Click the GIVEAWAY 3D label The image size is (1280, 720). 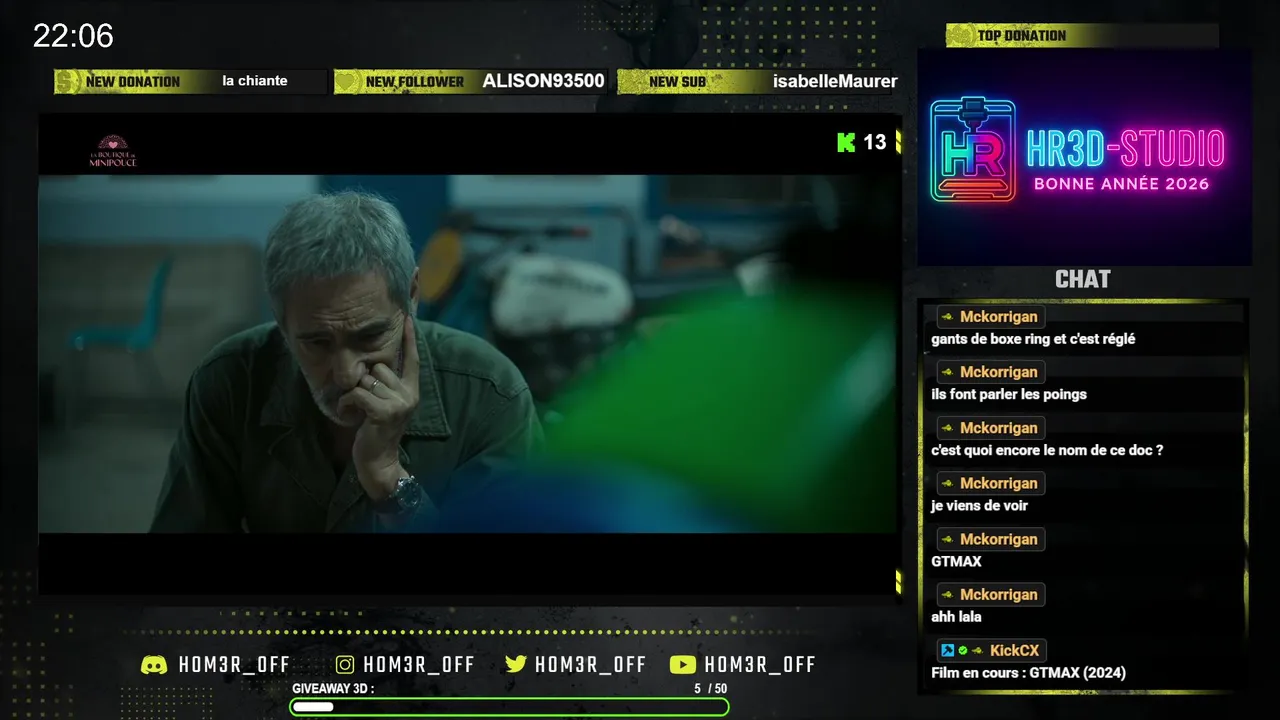333,689
